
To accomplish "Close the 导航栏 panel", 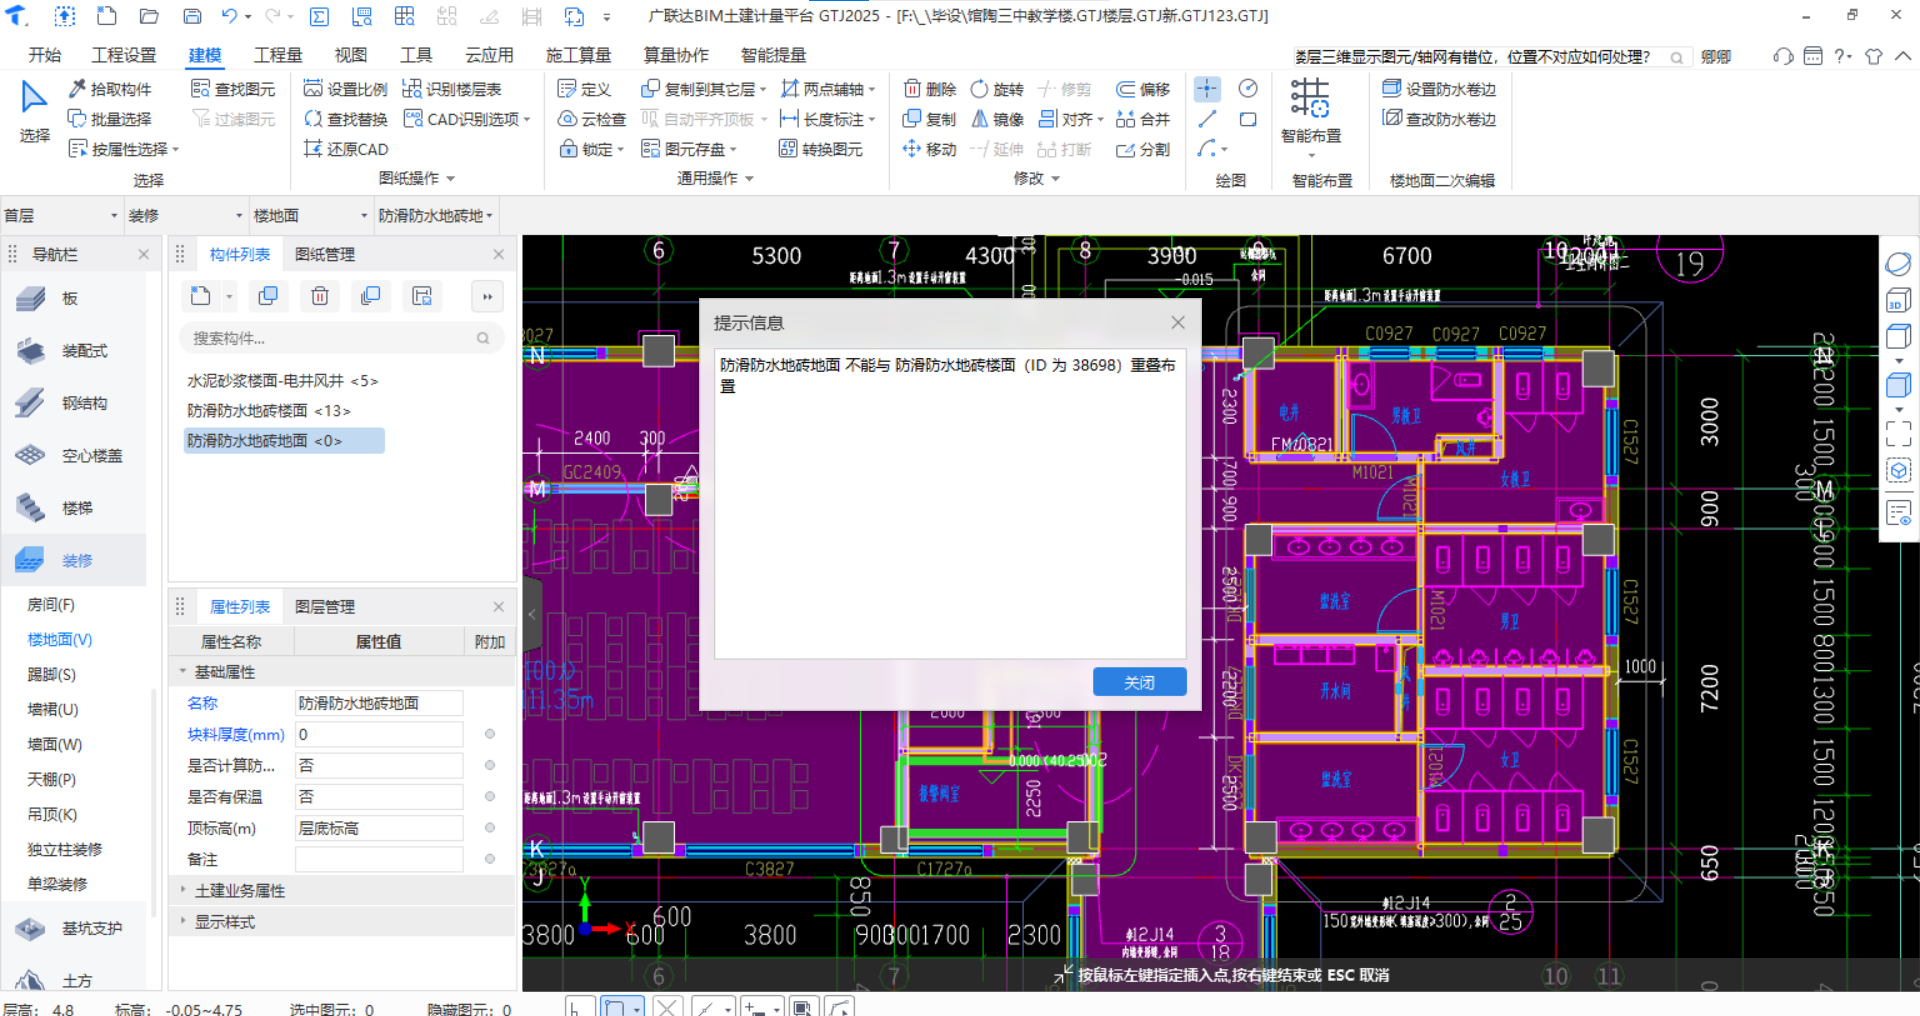I will click(143, 254).
